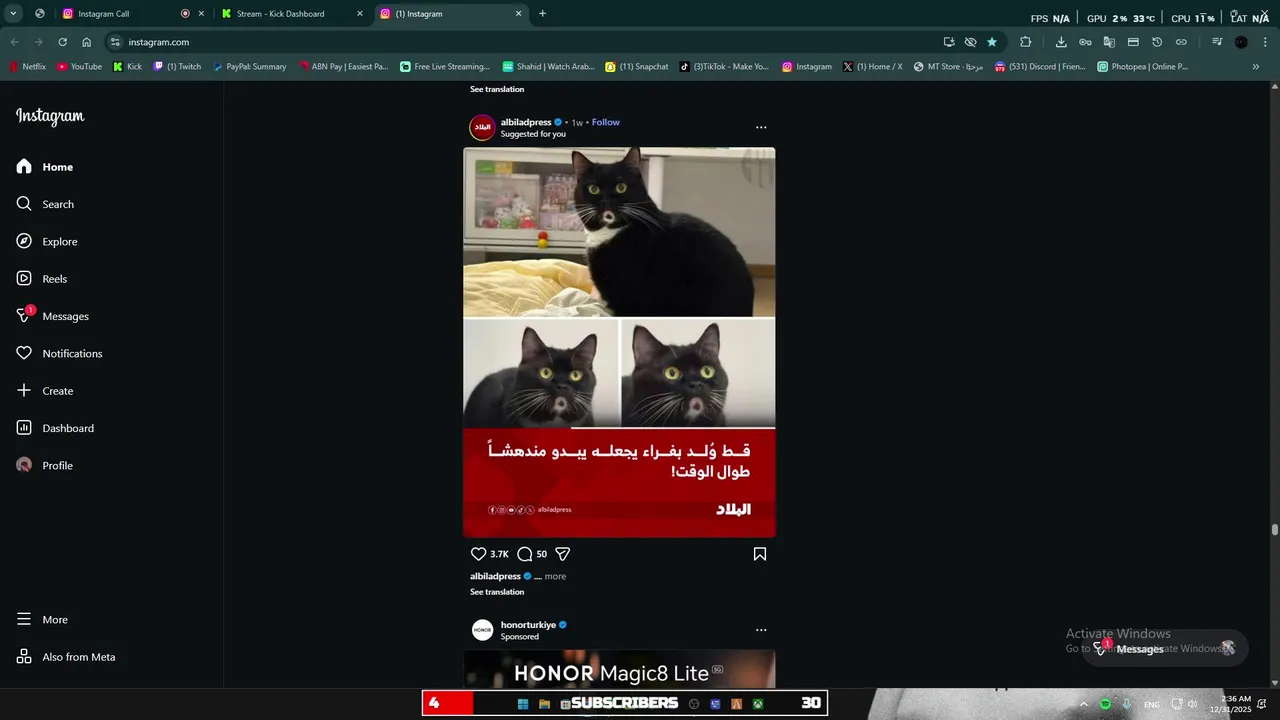Follow the albiladpress account
This screenshot has height=720, width=1280.
(x=606, y=122)
